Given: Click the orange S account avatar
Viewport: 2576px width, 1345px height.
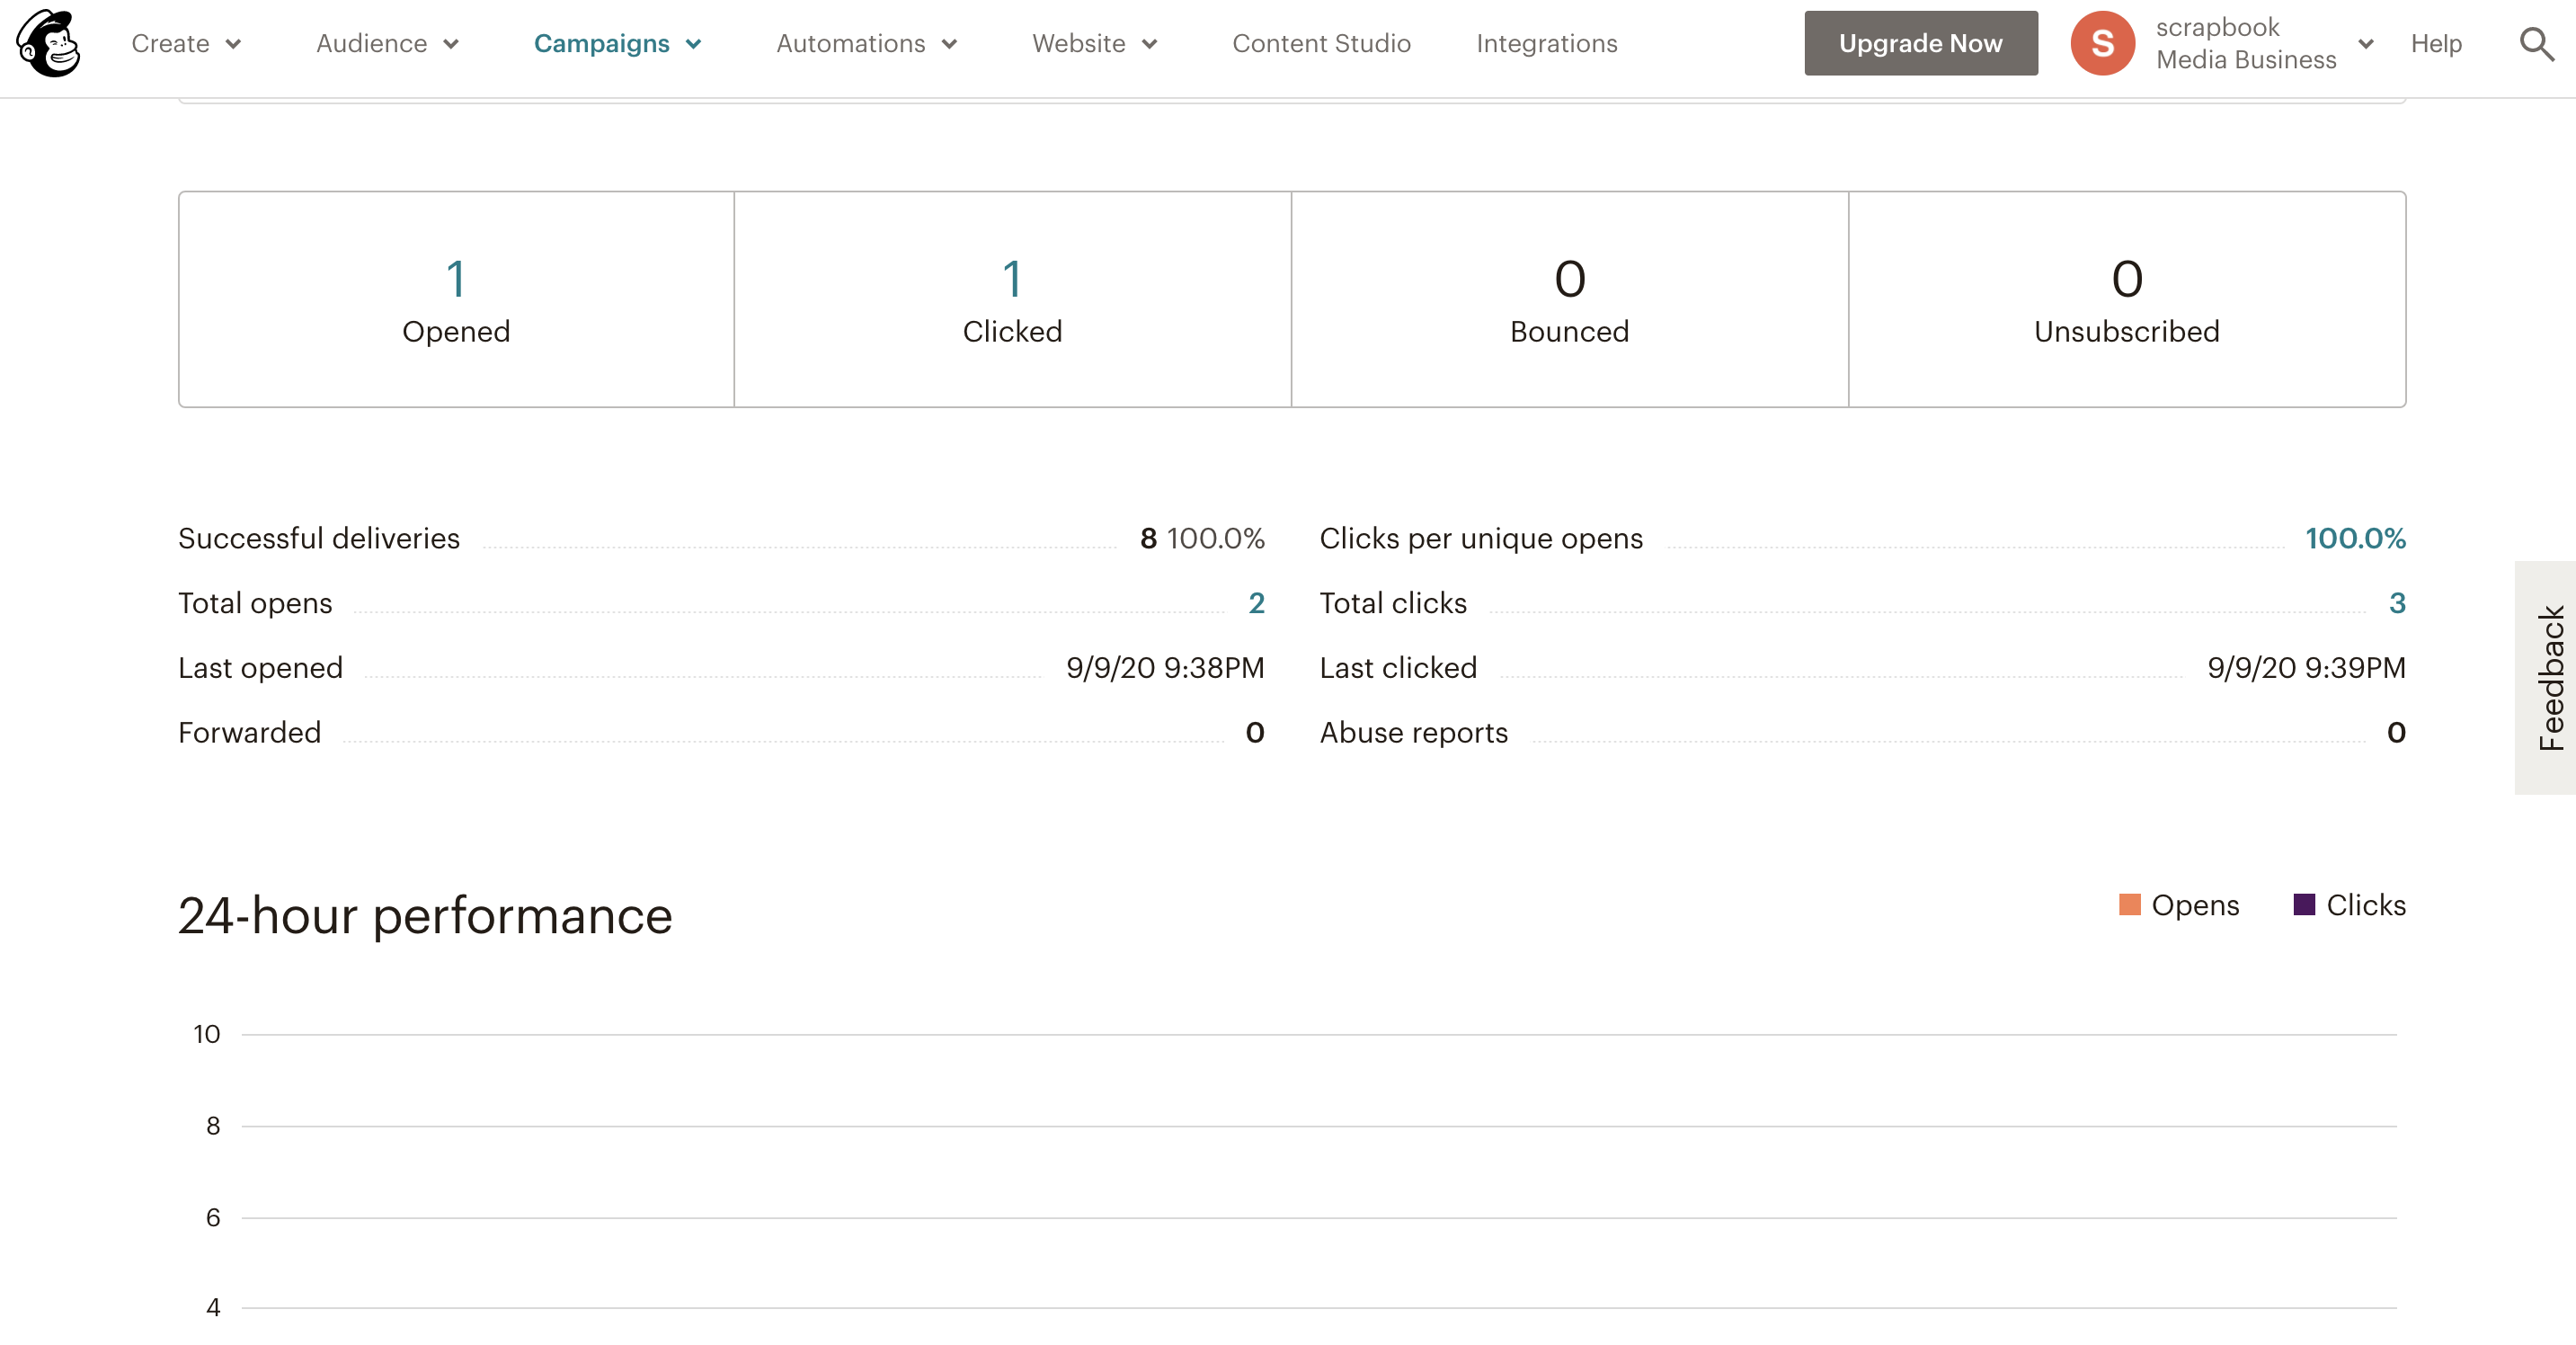Looking at the screenshot, I should [x=2102, y=43].
